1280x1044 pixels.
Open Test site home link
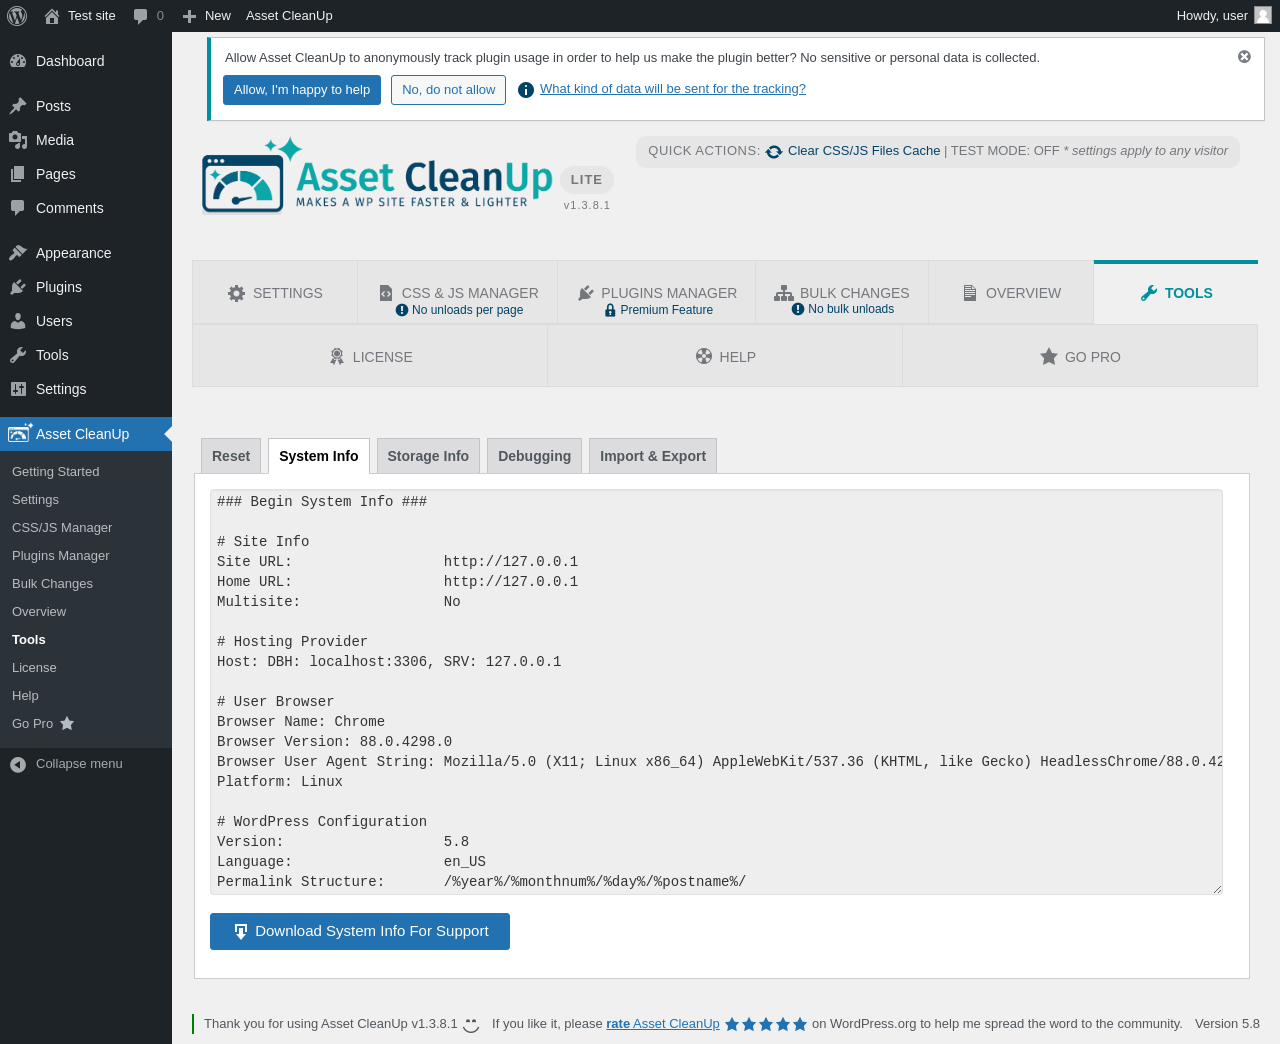(x=80, y=15)
